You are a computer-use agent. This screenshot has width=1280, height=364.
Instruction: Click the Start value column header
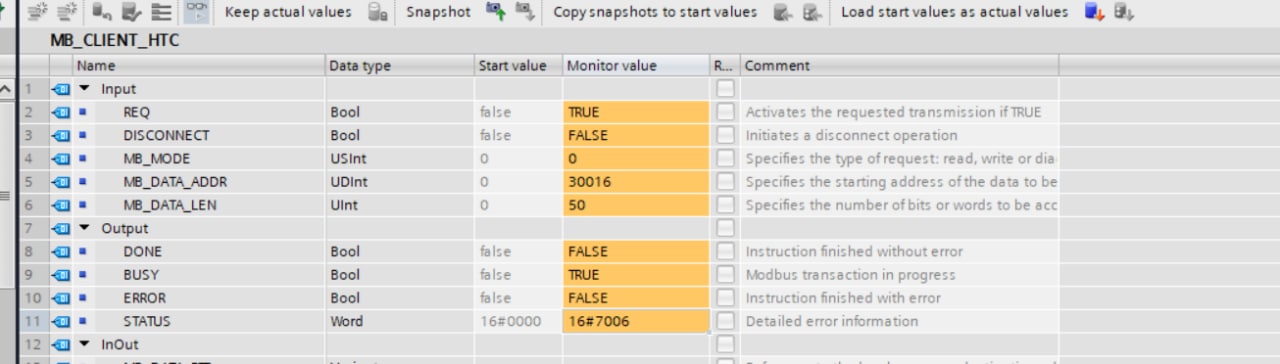click(518, 66)
